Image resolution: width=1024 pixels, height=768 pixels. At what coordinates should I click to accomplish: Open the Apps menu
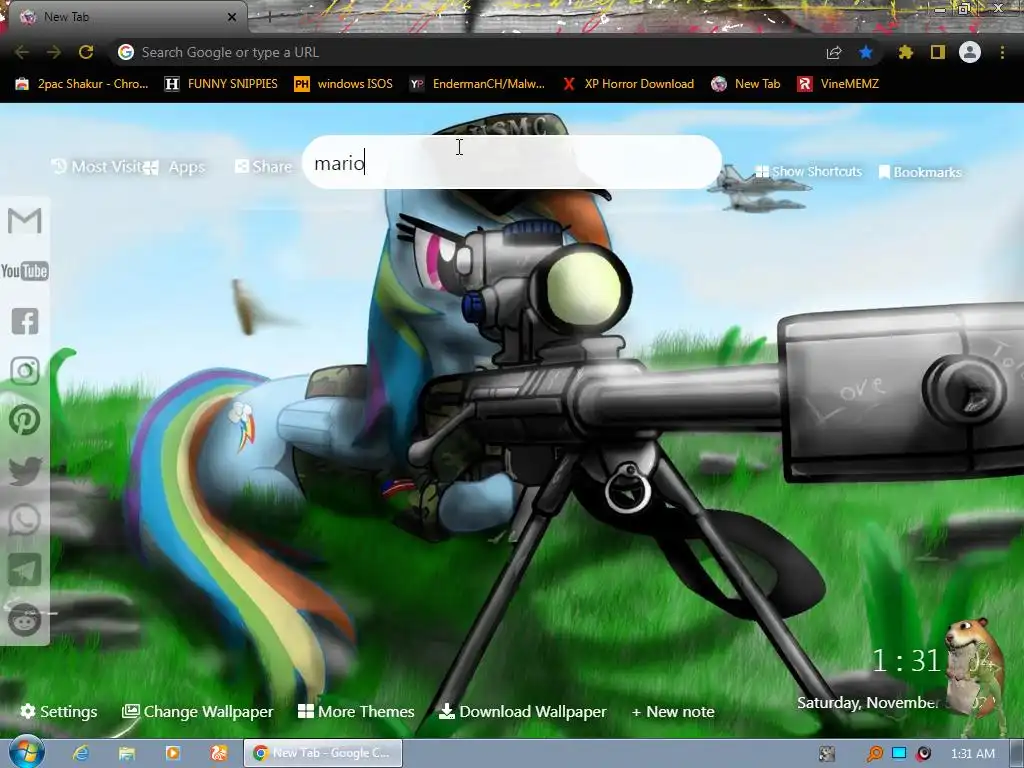pyautogui.click(x=175, y=167)
